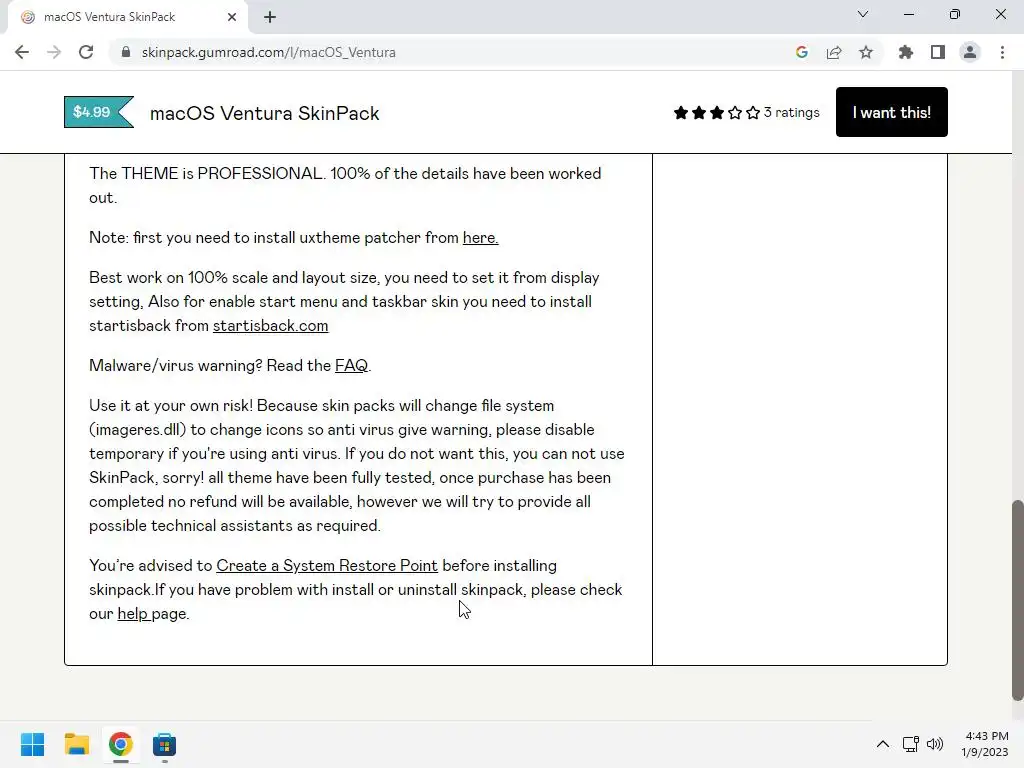Open network settings tray icon

point(910,744)
